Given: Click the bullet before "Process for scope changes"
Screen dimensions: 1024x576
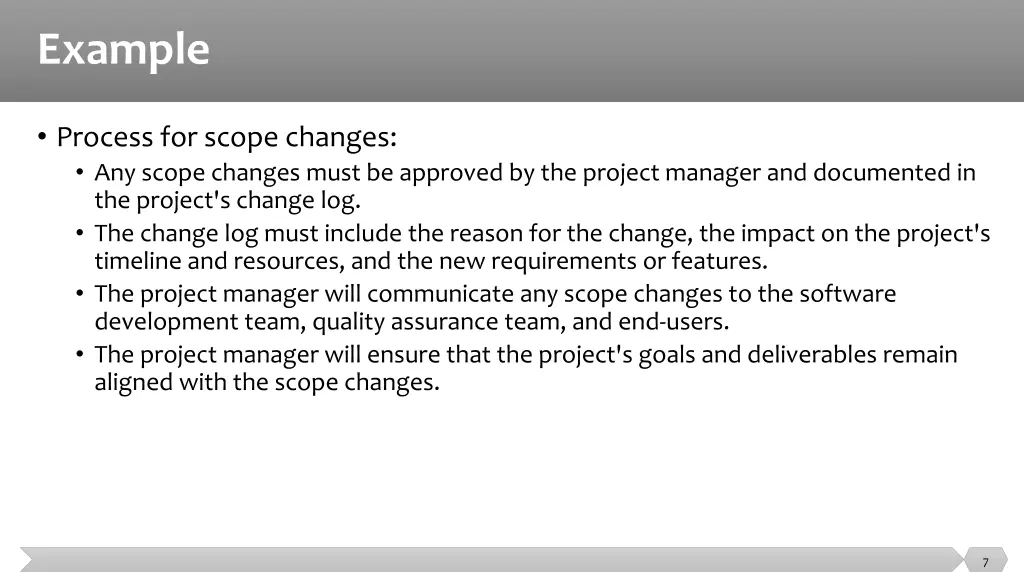Looking at the screenshot, I should (42, 136).
